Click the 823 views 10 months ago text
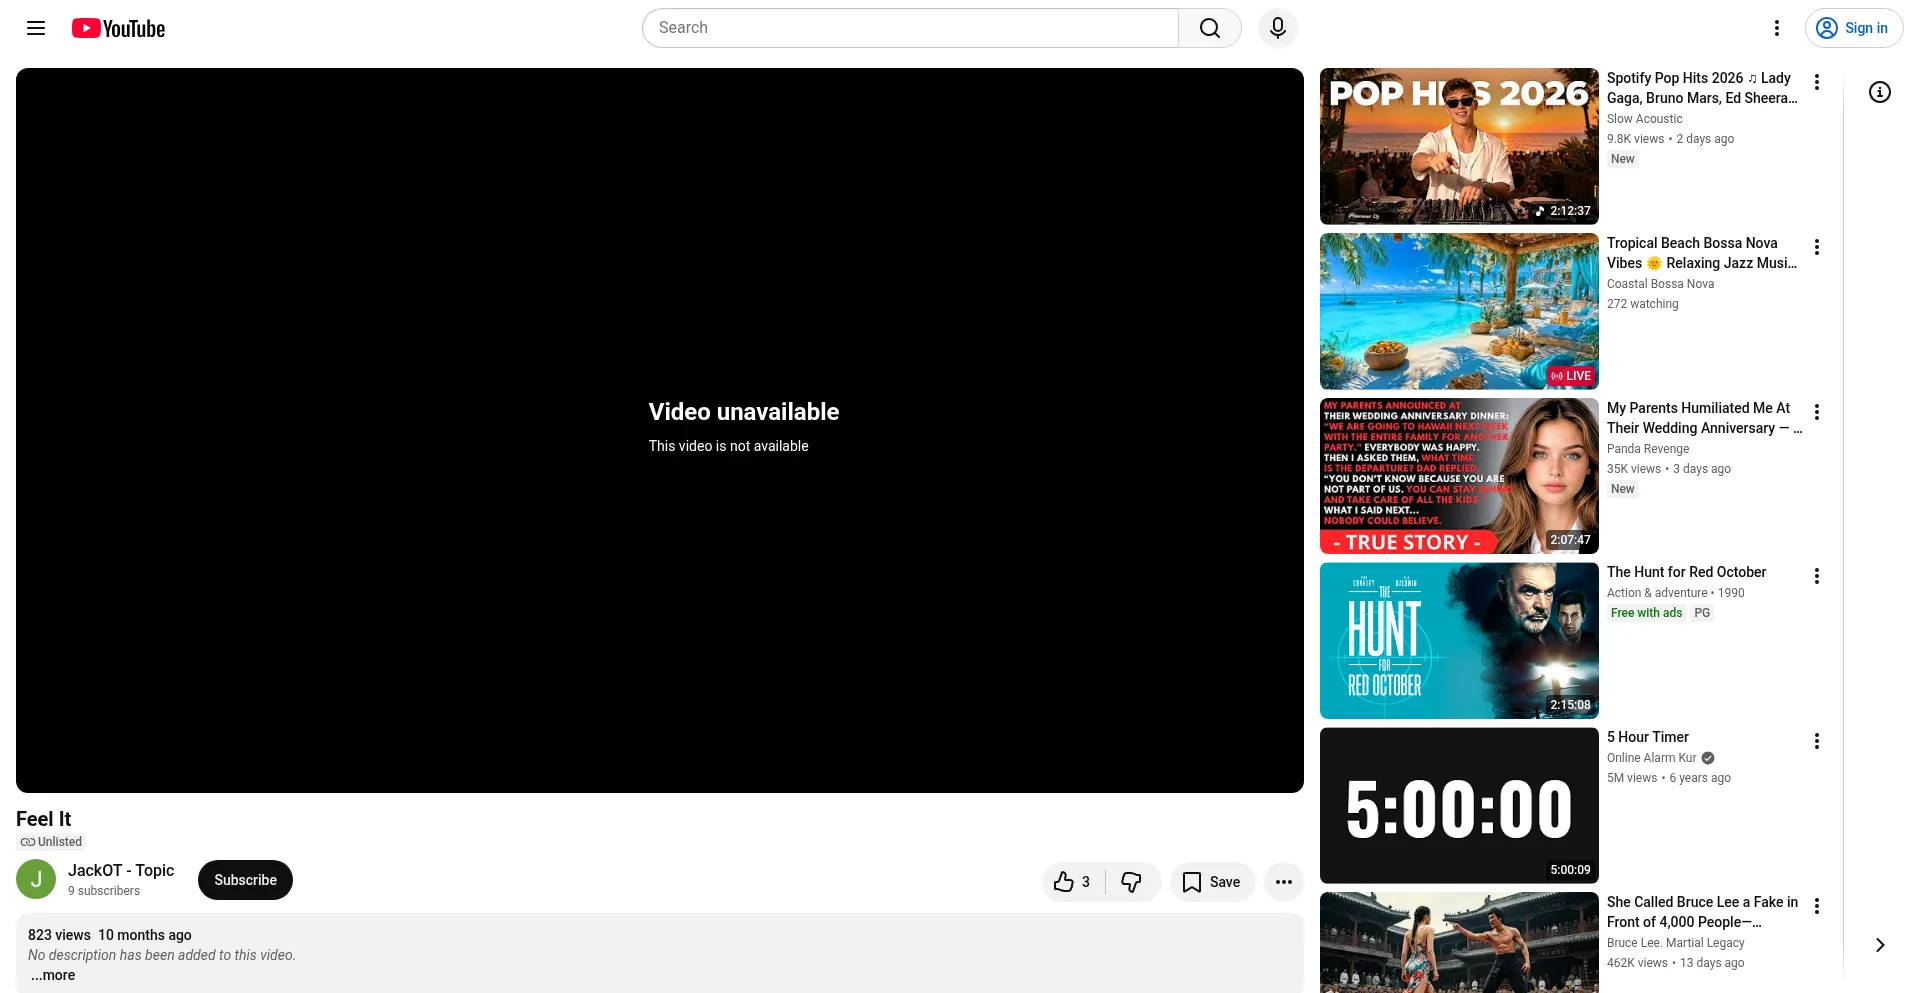Viewport: 1920px width, 993px height. (110, 935)
